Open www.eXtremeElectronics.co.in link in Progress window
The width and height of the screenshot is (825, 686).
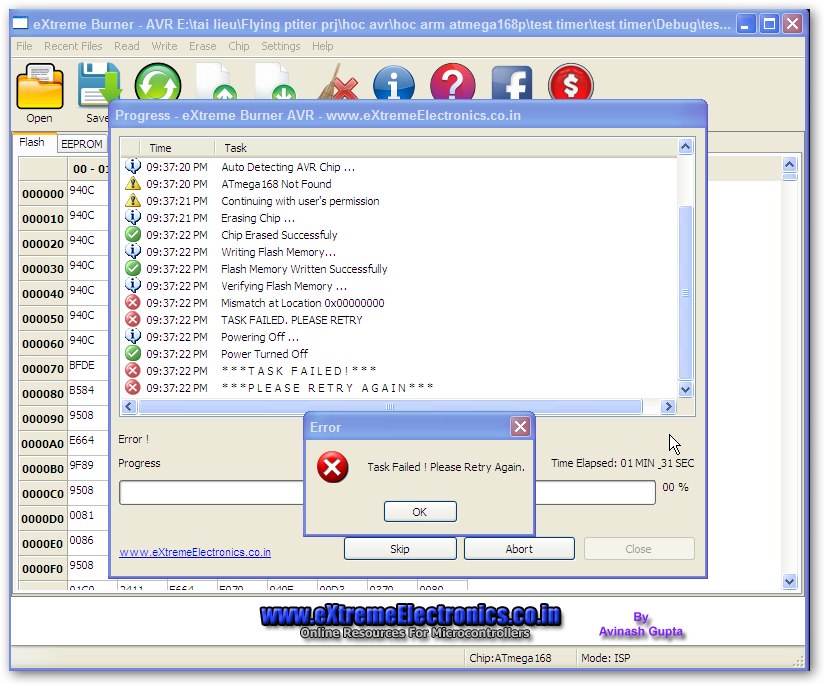195,552
